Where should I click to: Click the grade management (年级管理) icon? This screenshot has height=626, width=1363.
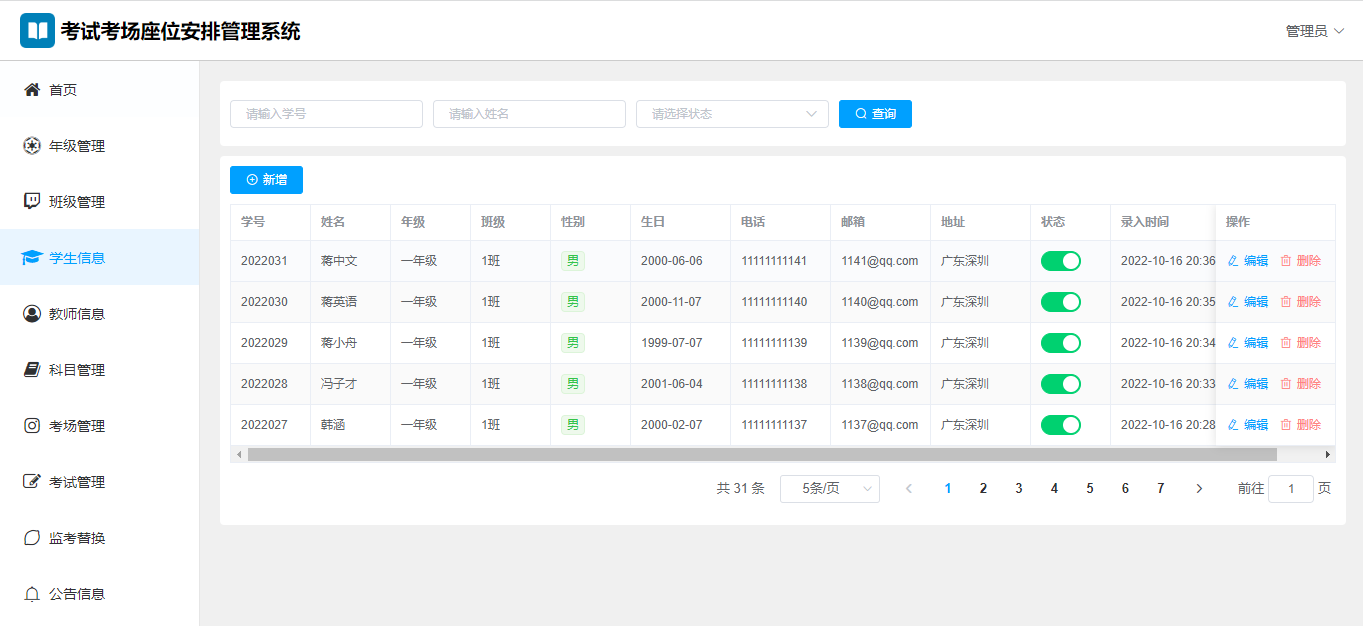pos(32,146)
